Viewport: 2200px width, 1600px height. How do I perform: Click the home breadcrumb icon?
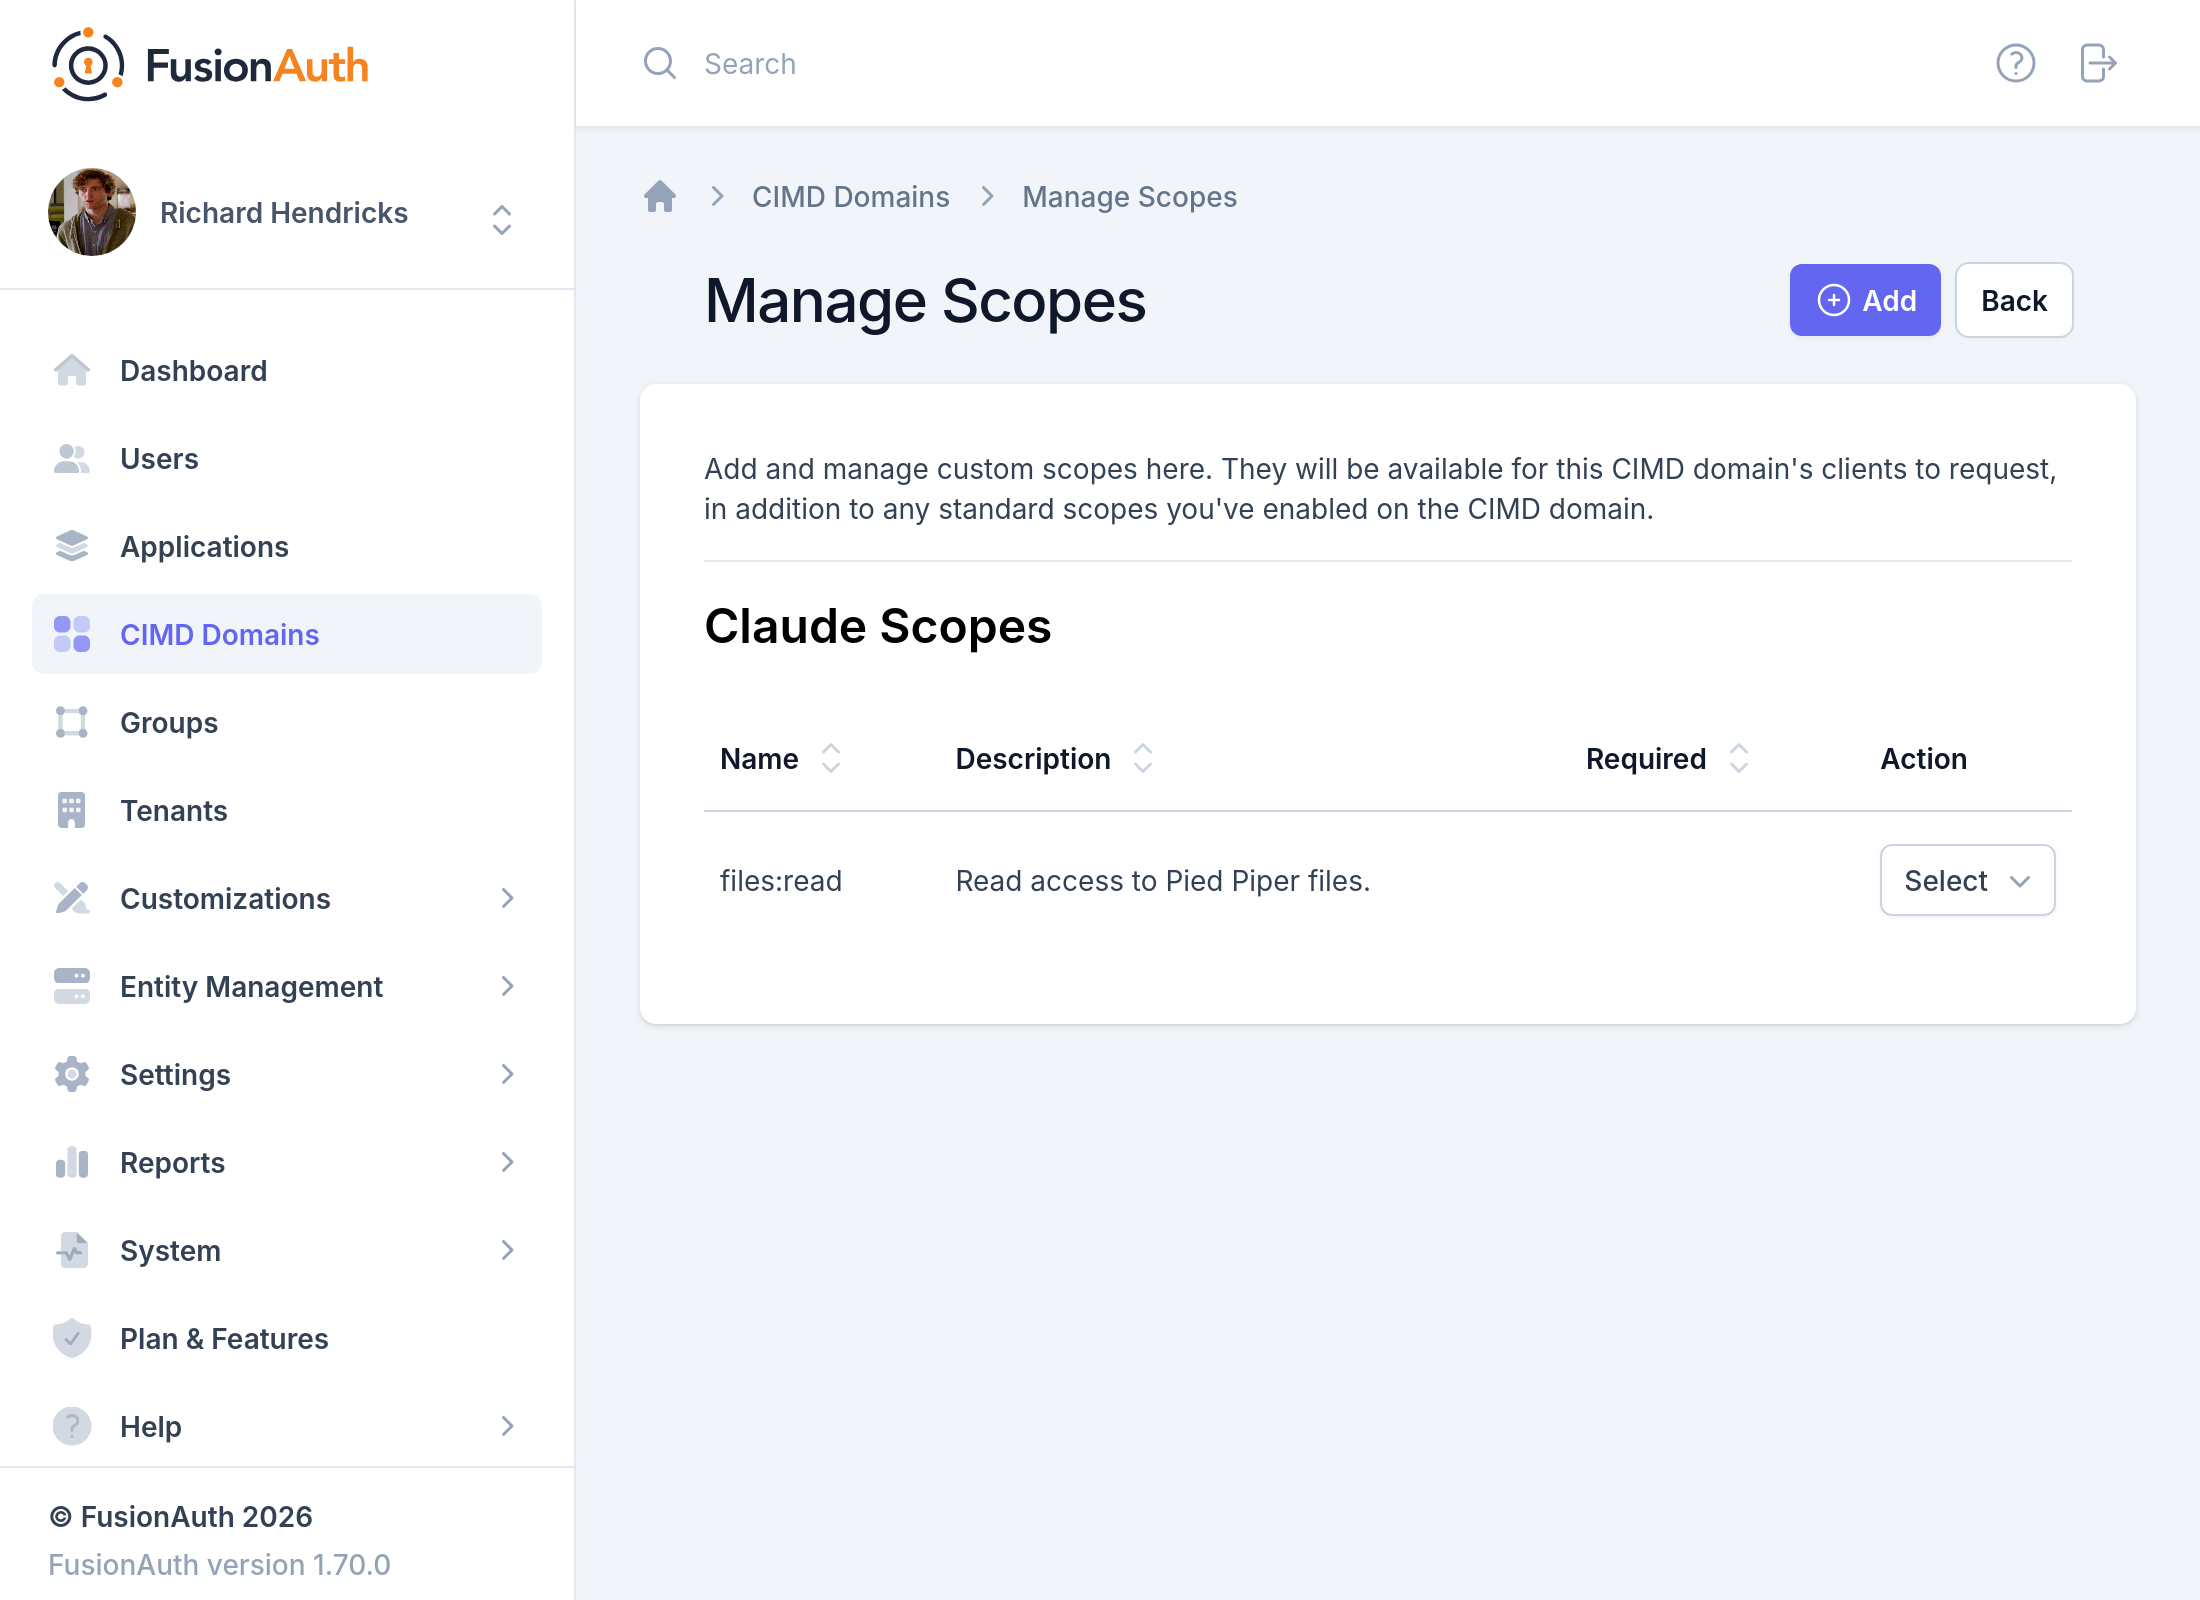[660, 196]
